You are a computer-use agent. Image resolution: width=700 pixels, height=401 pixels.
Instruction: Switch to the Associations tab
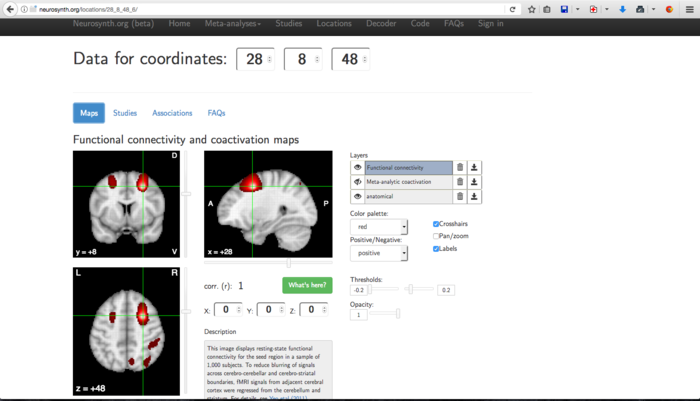tap(172, 113)
